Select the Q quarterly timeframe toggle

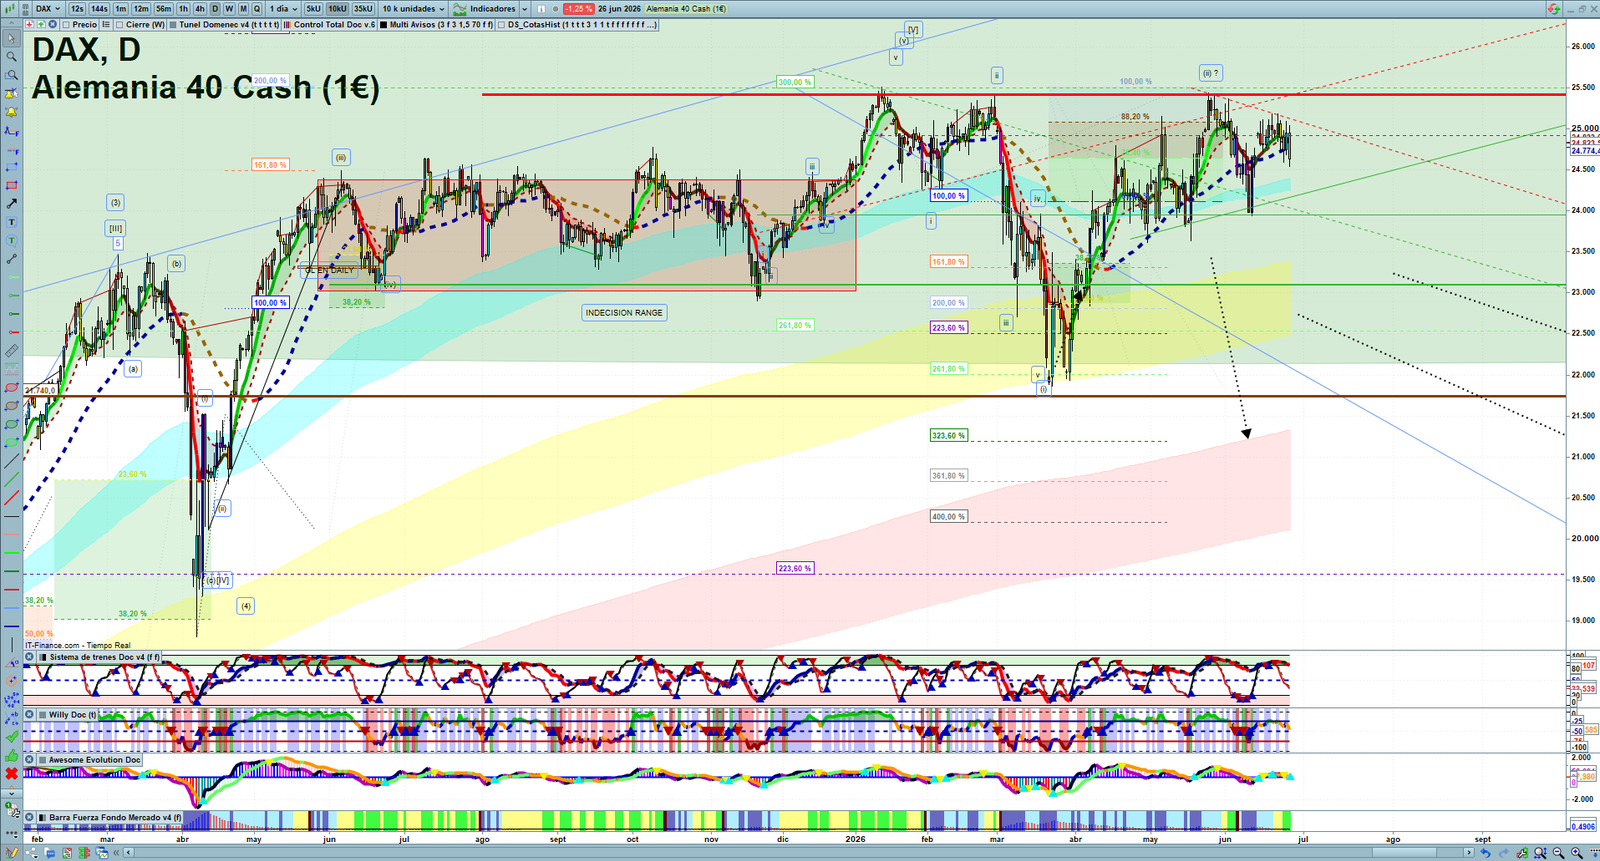257,9
